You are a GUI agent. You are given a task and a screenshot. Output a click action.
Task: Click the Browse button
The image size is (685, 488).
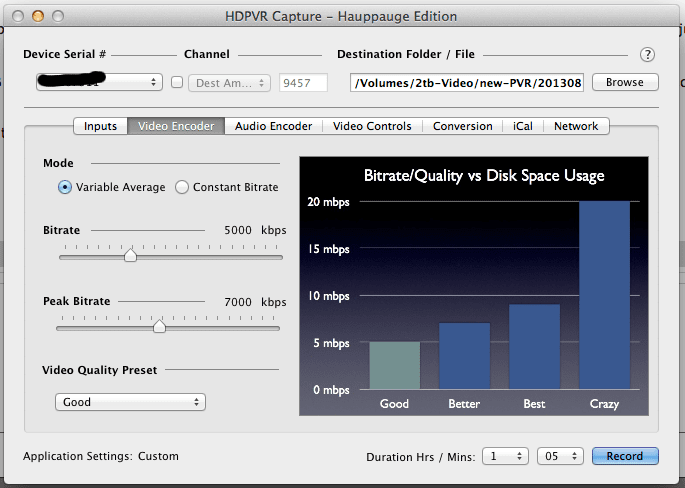pos(625,82)
